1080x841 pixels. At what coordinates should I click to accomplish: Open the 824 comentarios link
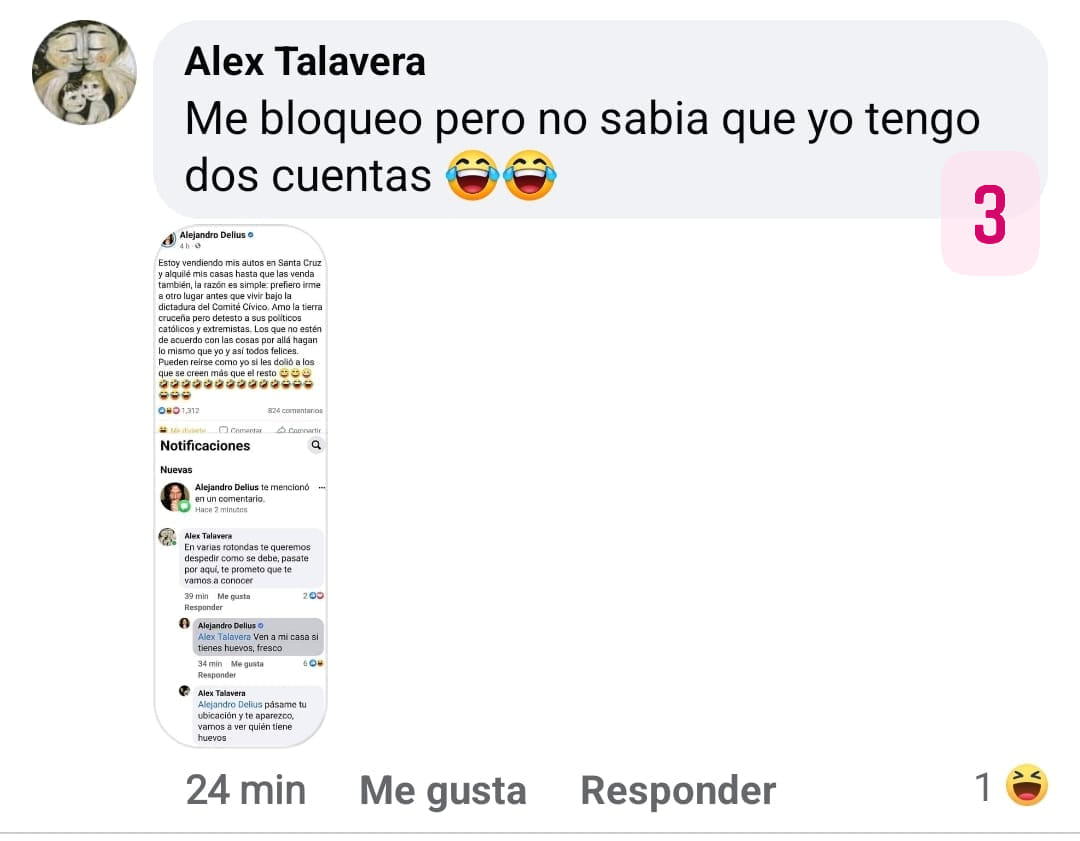coord(295,411)
